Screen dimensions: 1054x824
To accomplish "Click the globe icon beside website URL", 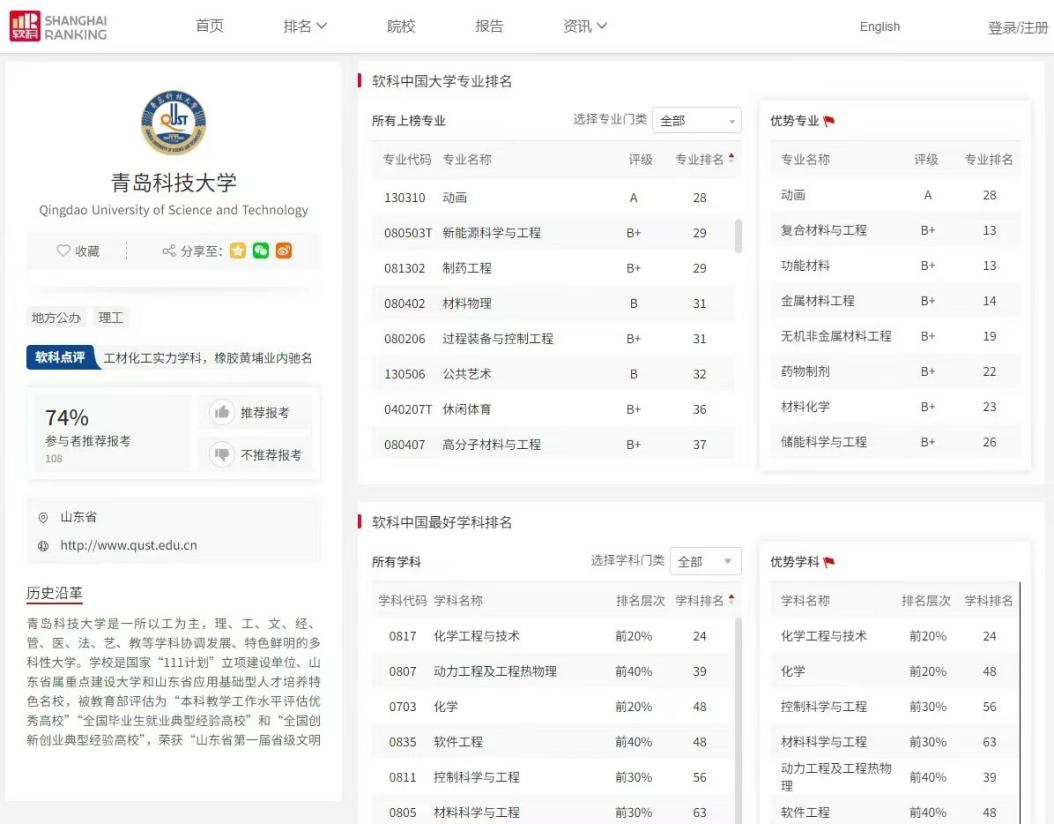I will coord(43,546).
